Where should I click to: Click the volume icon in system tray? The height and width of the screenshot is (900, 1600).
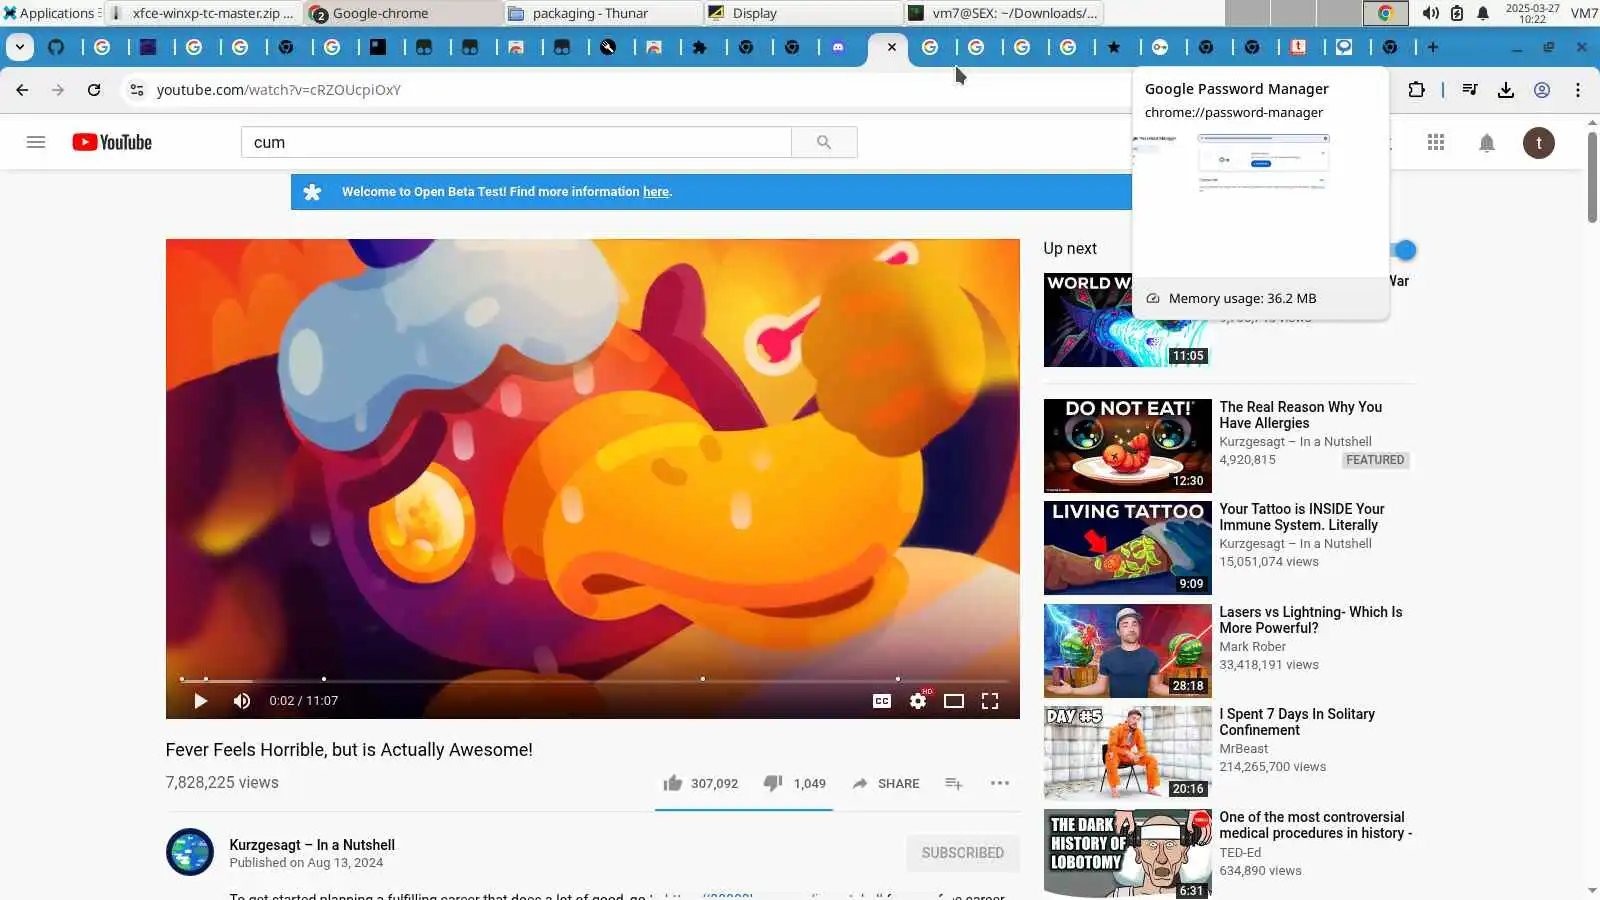point(1431,13)
